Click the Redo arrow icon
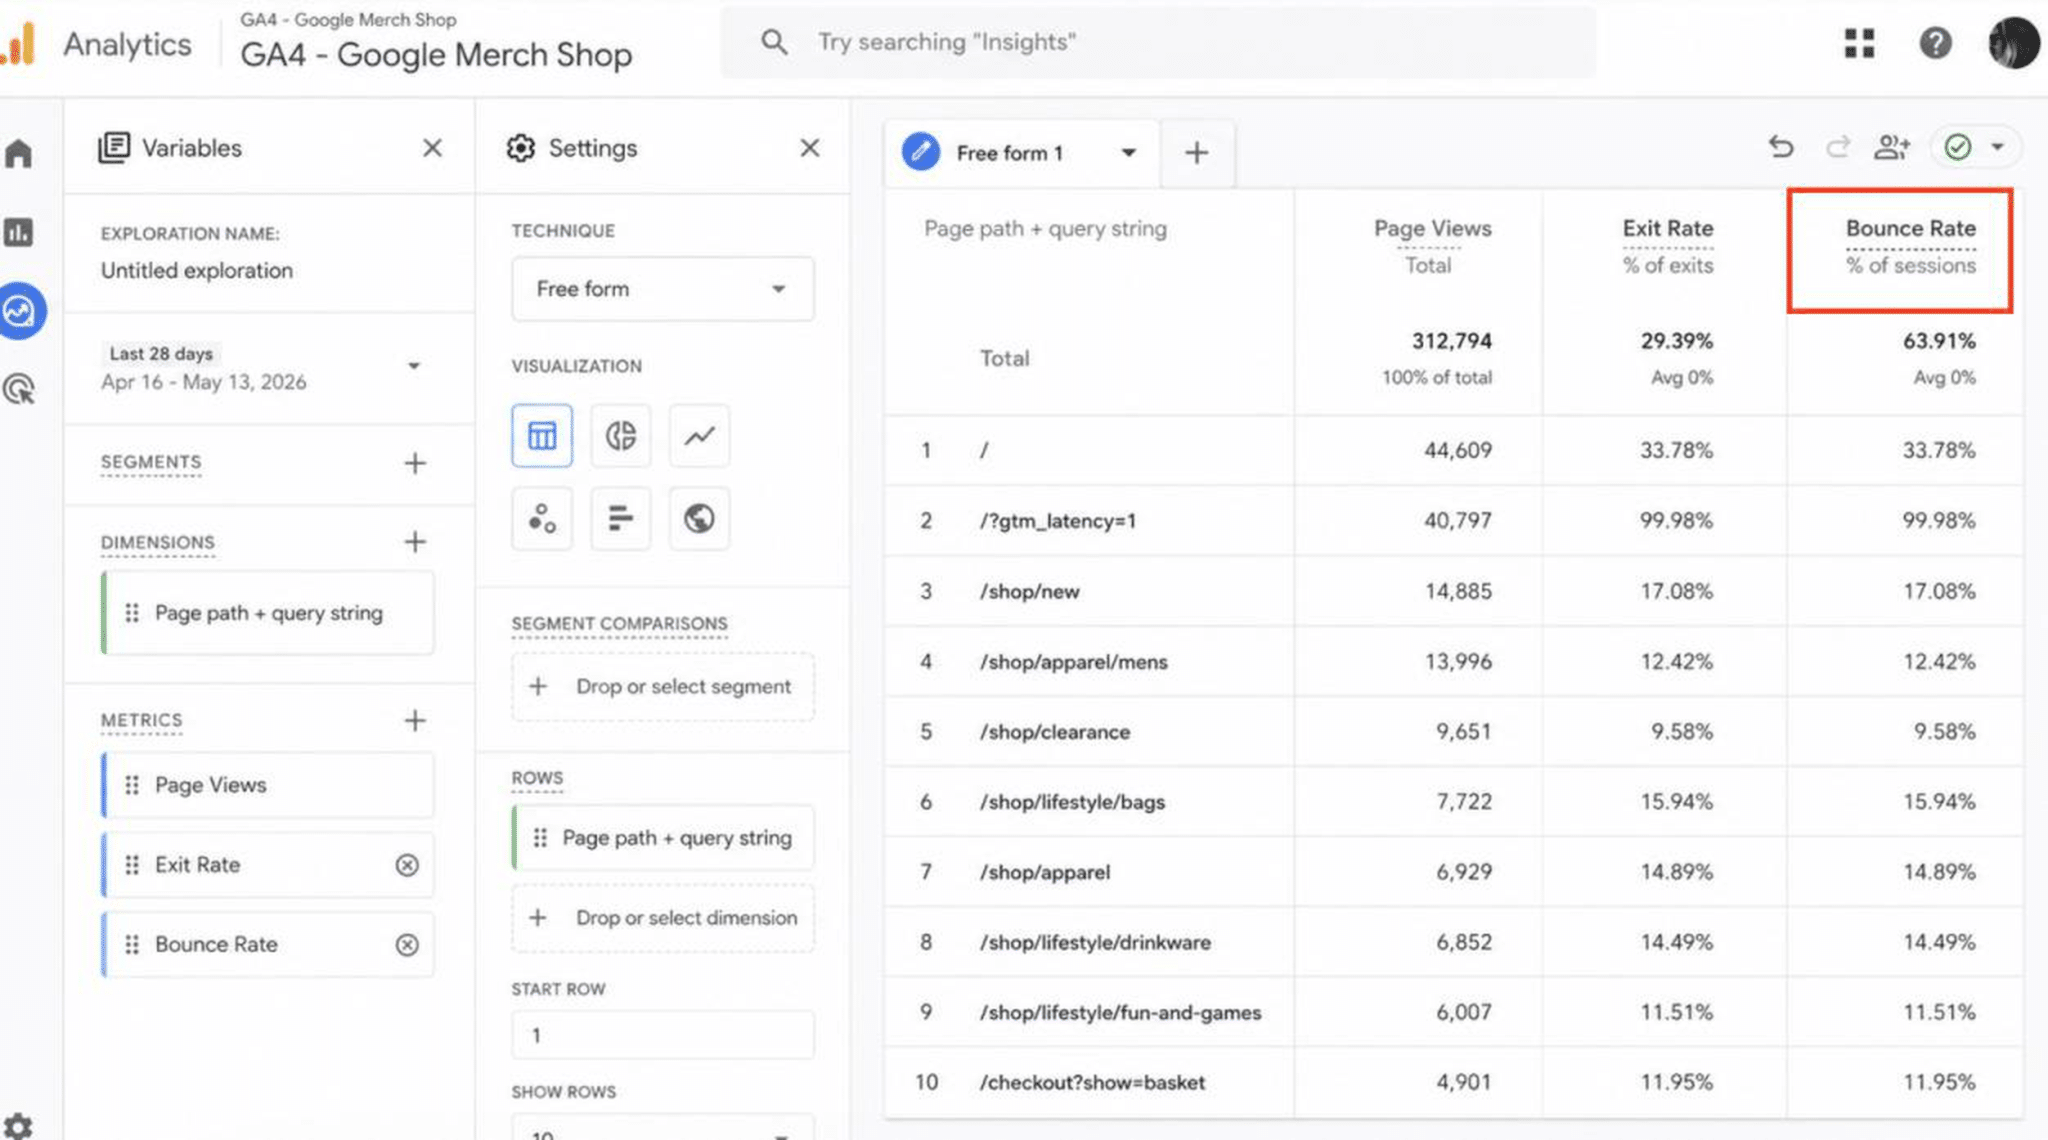The height and width of the screenshot is (1140, 2048). (1837, 148)
